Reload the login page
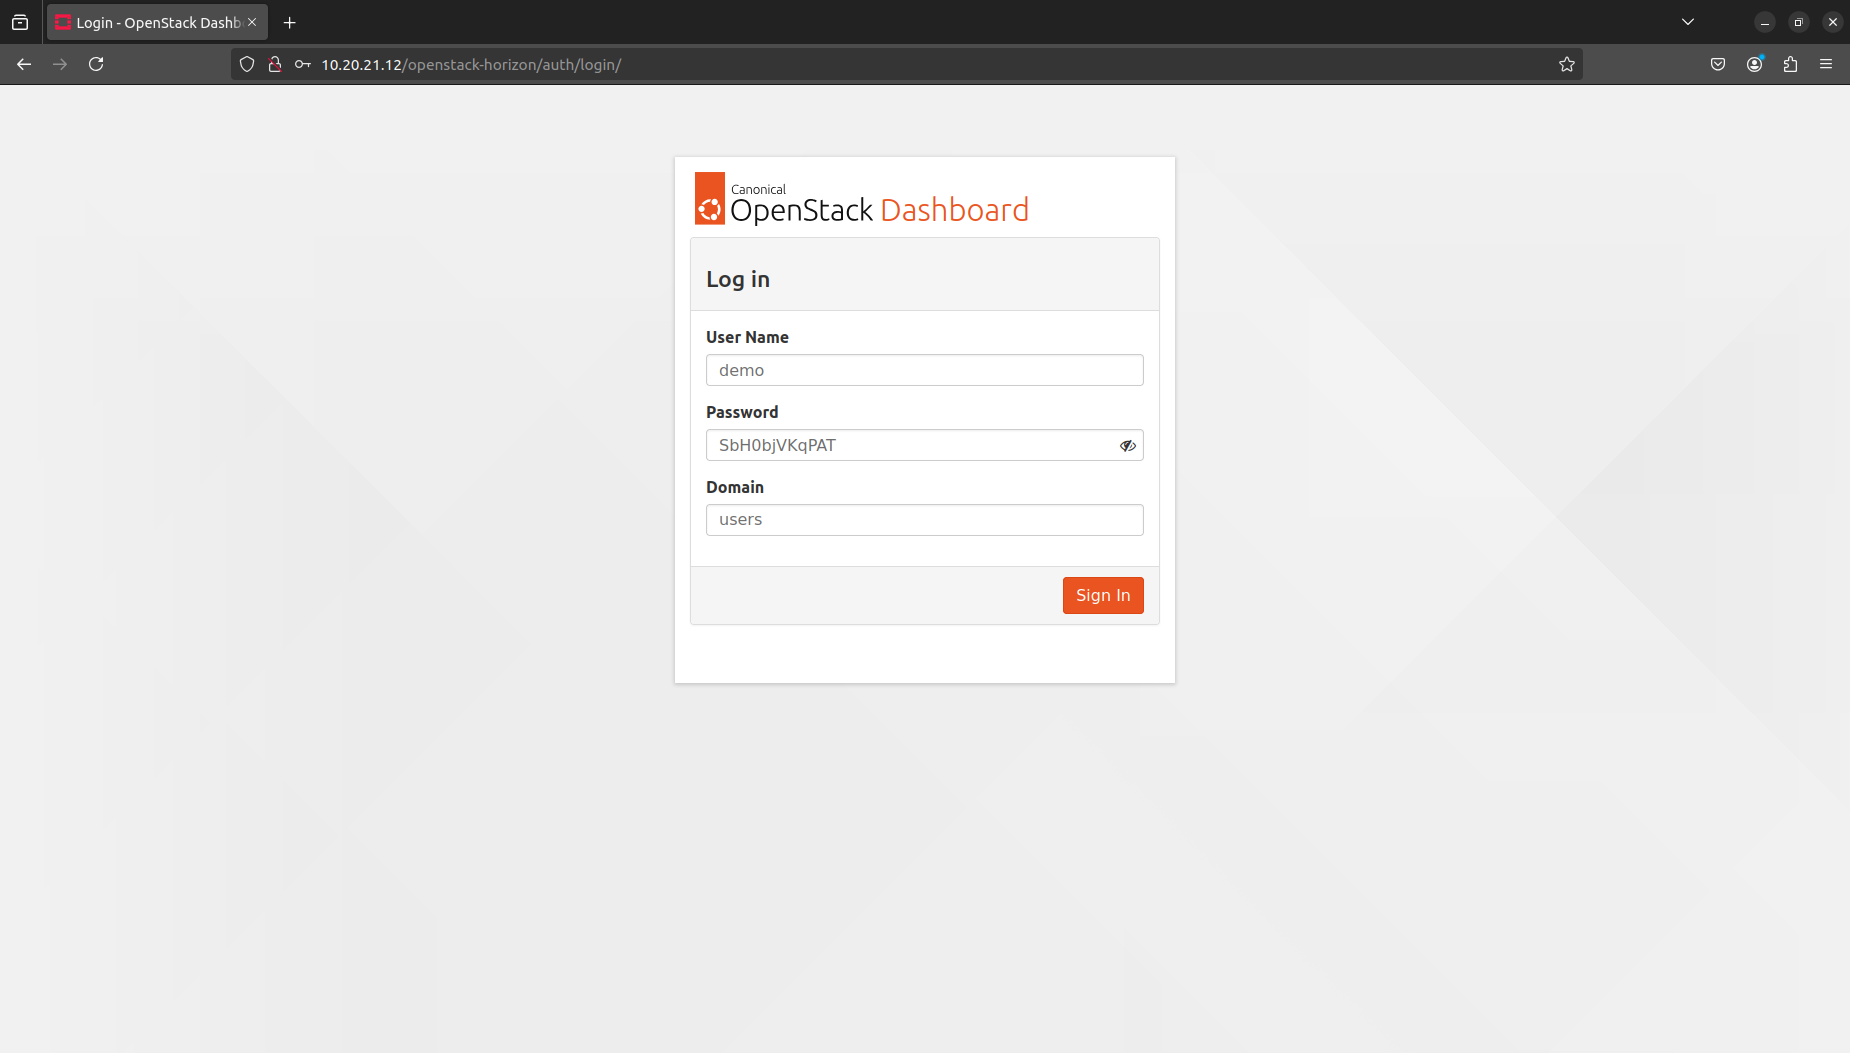 point(96,64)
